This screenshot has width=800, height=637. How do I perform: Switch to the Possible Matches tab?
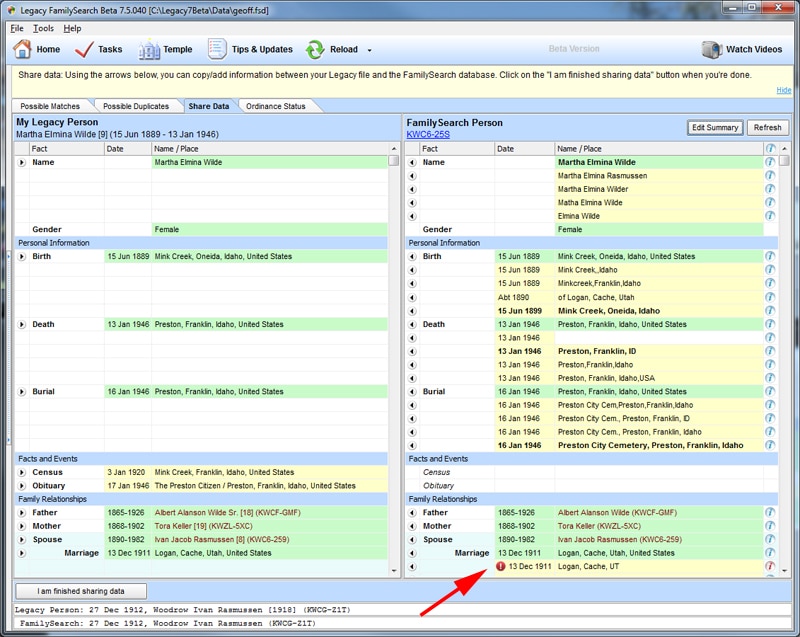tap(50, 106)
